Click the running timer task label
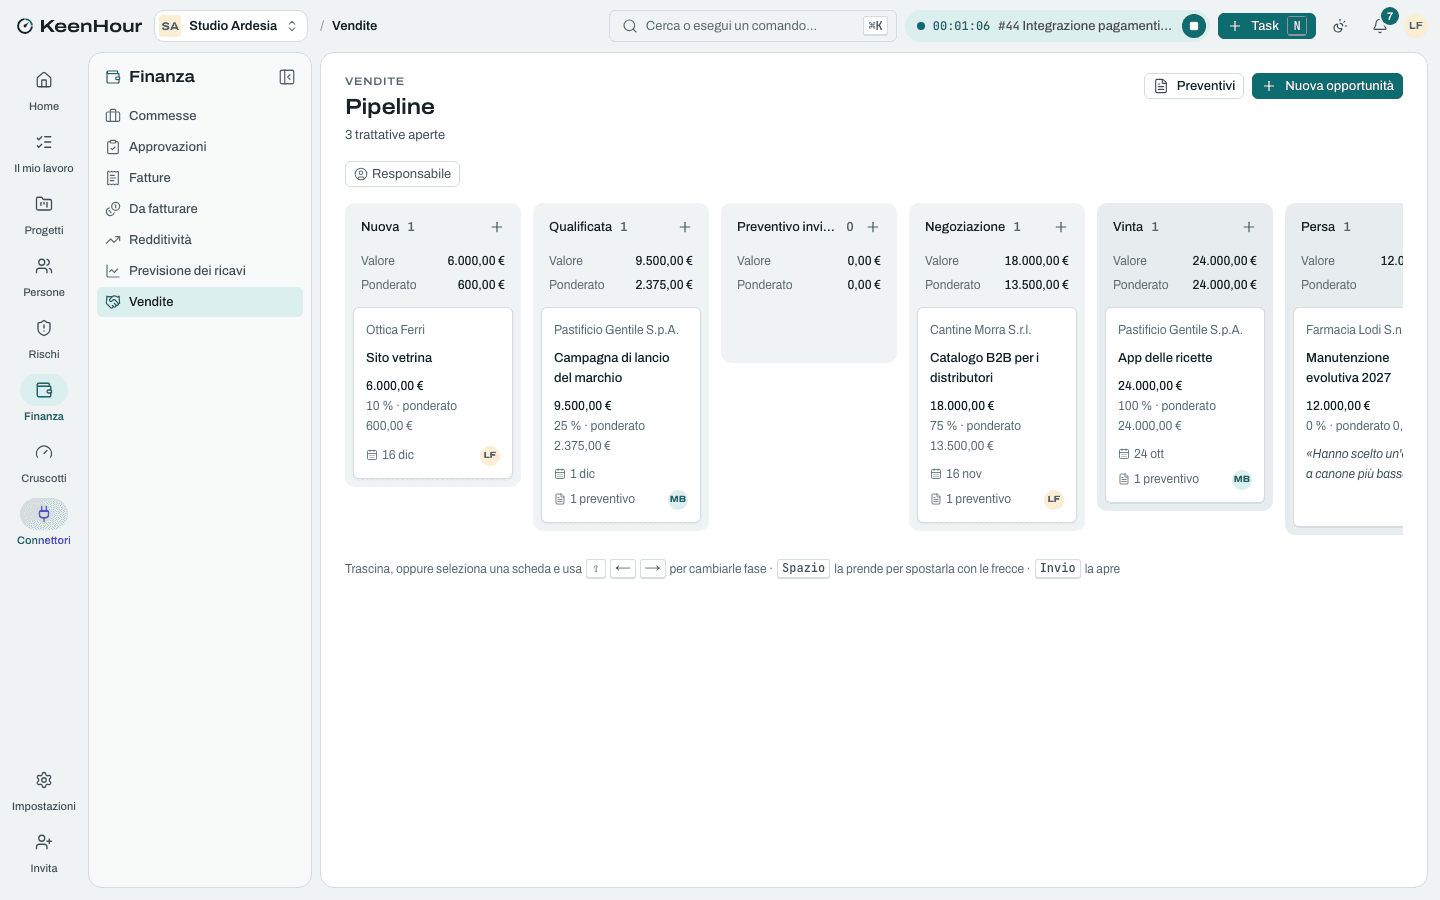1440x900 pixels. click(x=1085, y=26)
